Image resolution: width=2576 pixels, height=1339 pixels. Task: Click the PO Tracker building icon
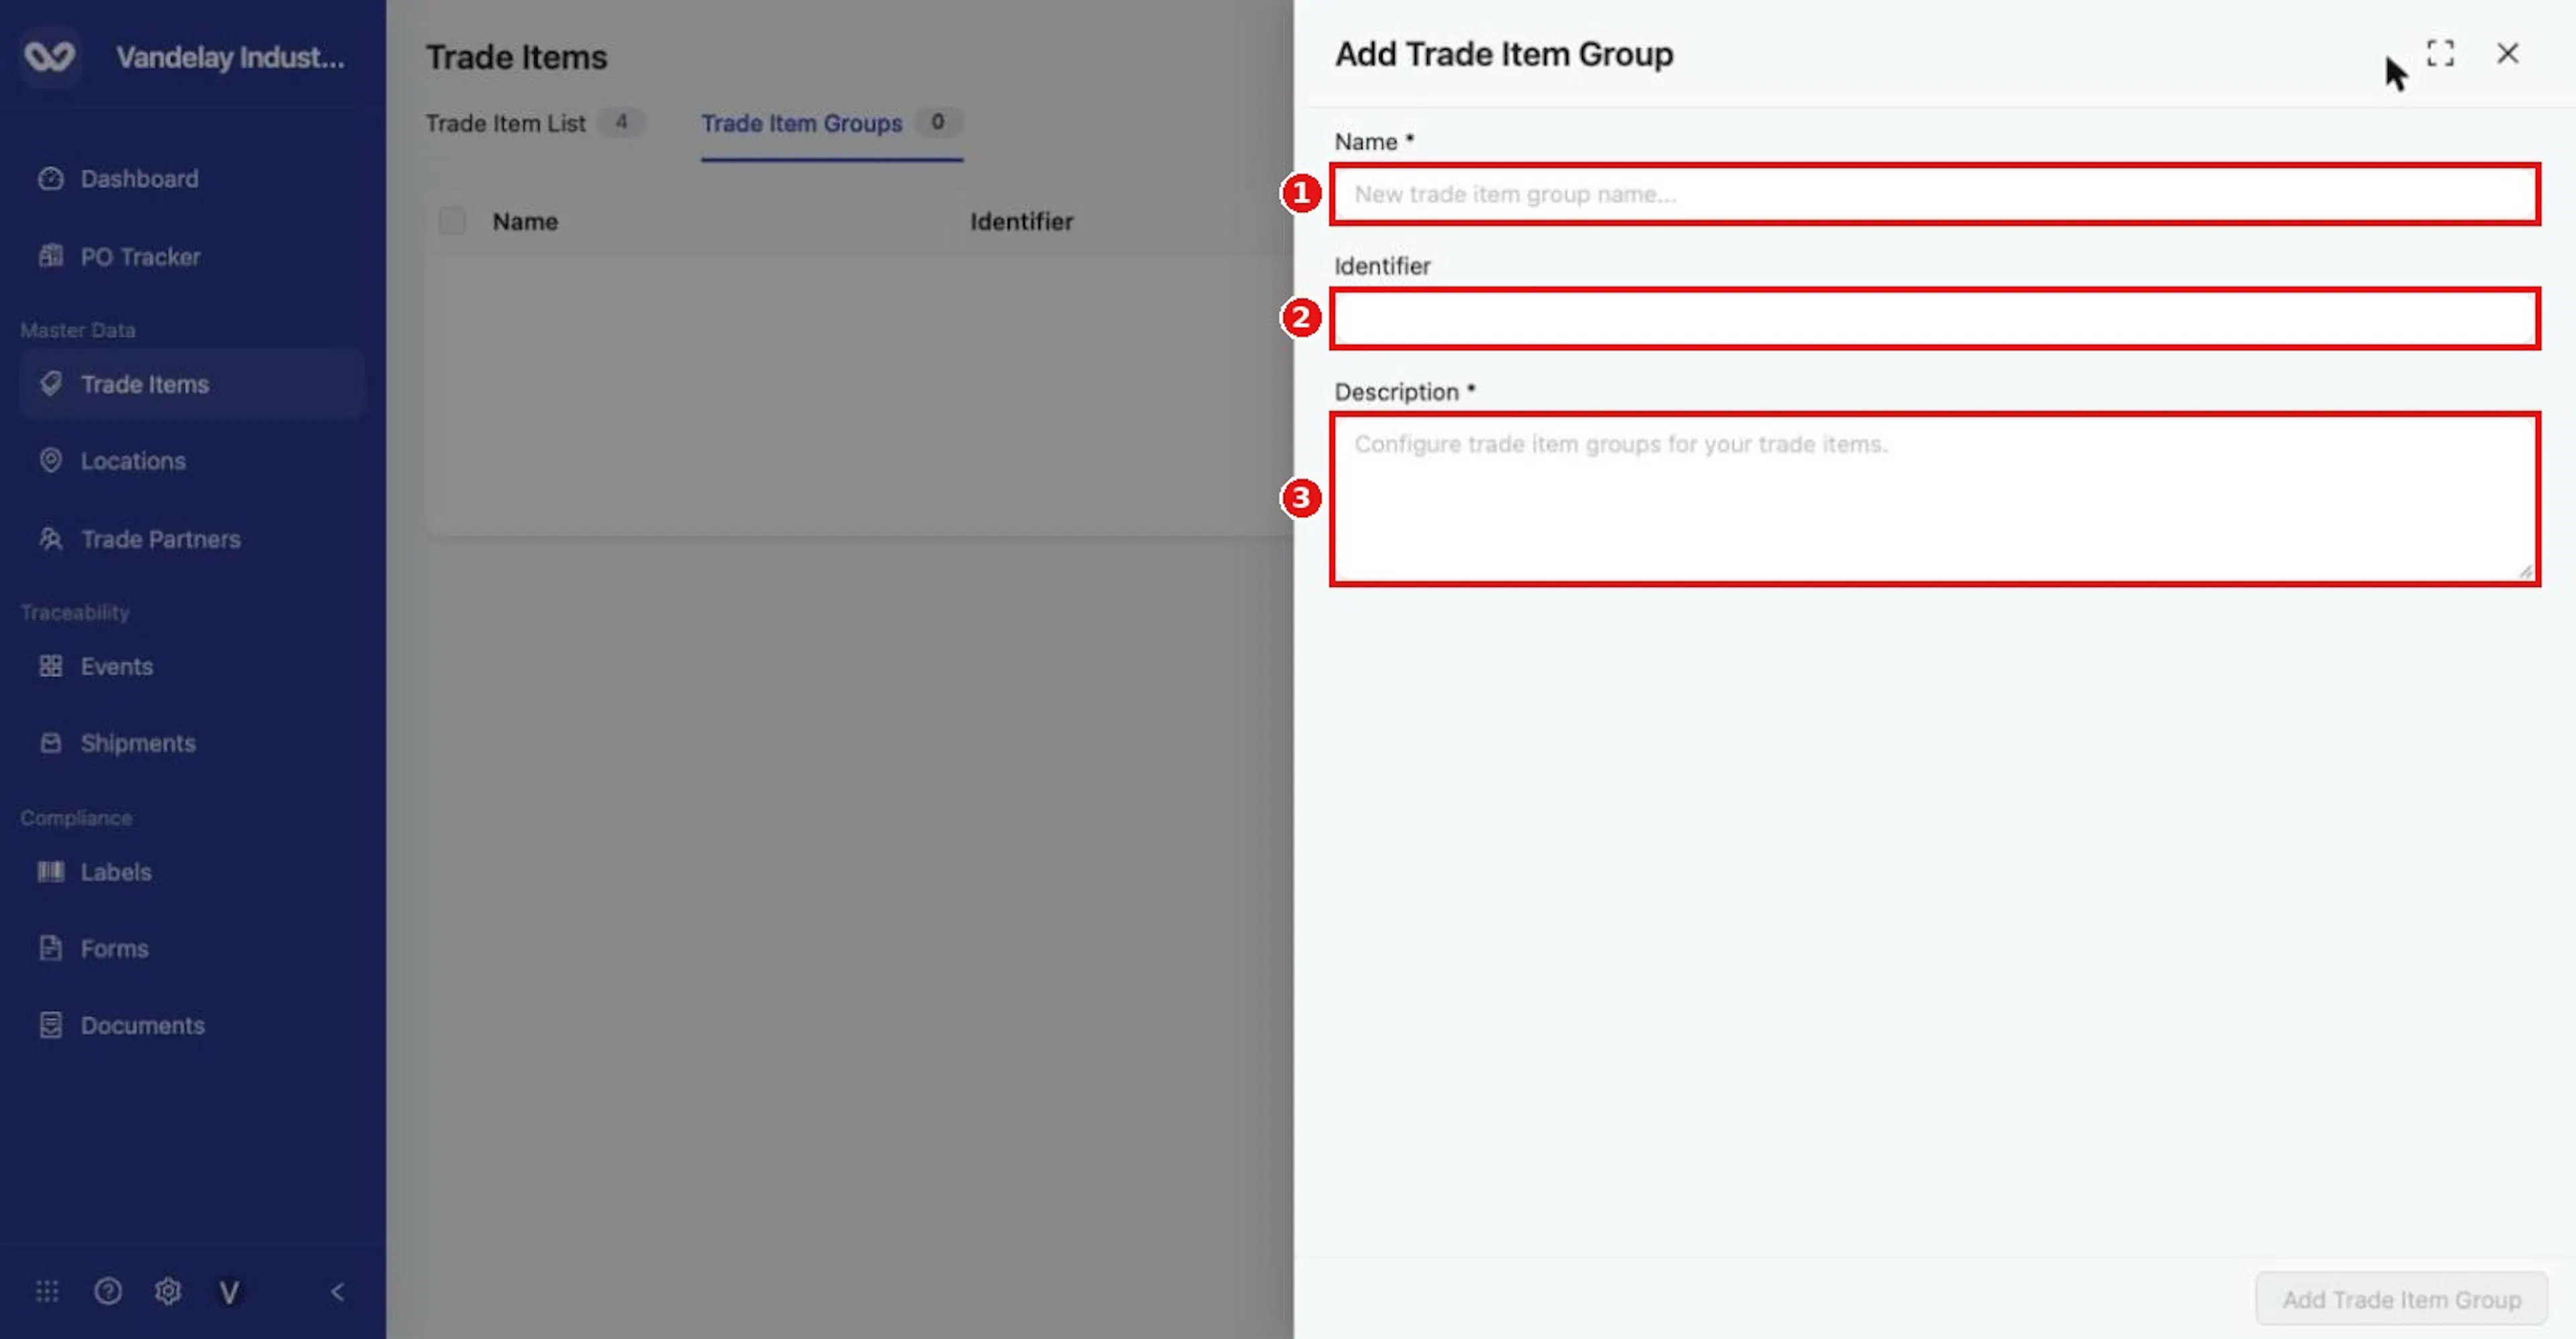[51, 256]
